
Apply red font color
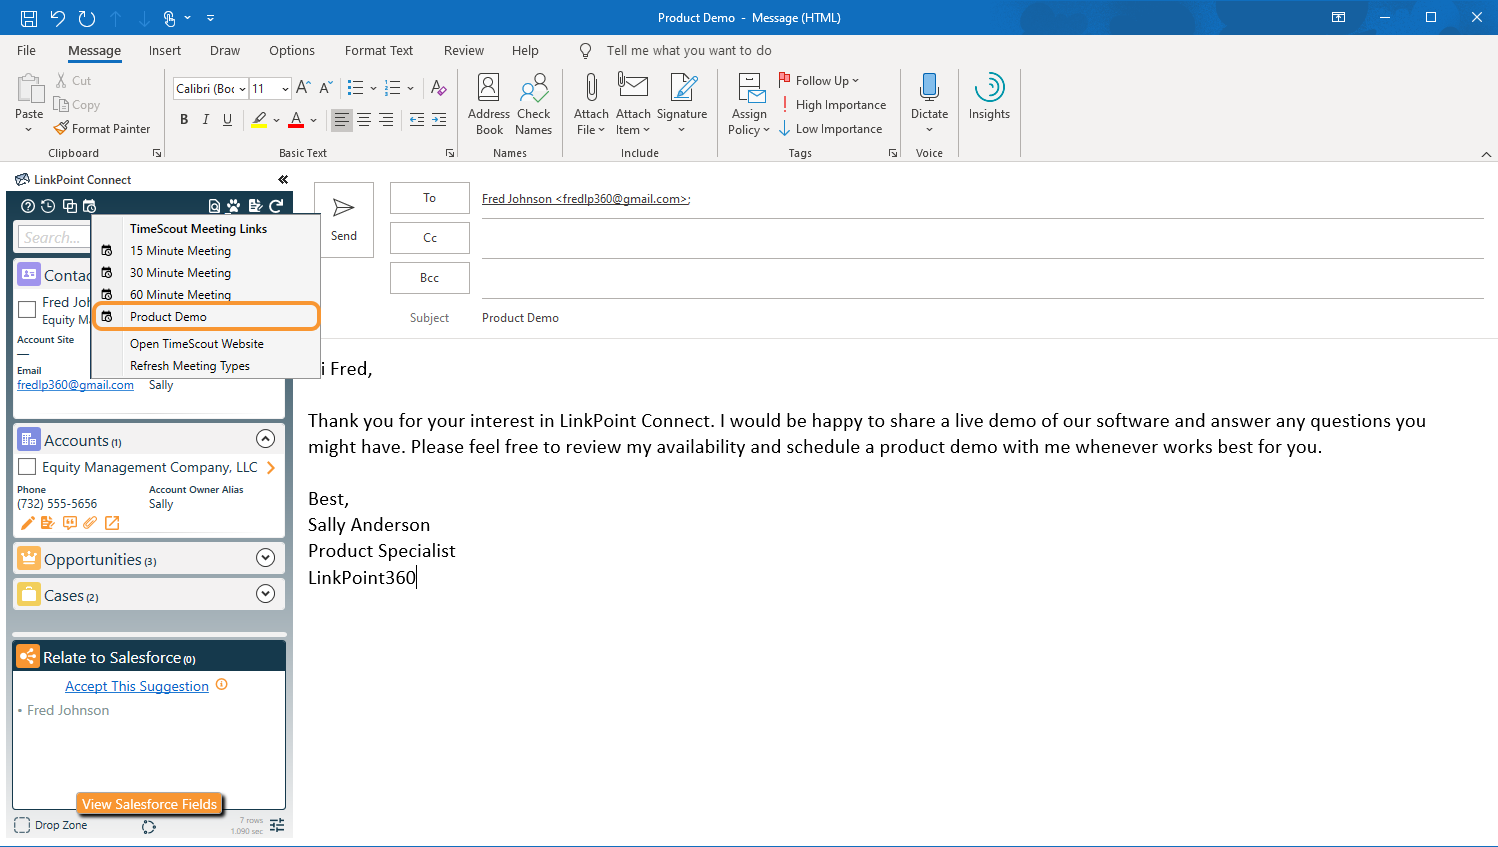click(296, 120)
